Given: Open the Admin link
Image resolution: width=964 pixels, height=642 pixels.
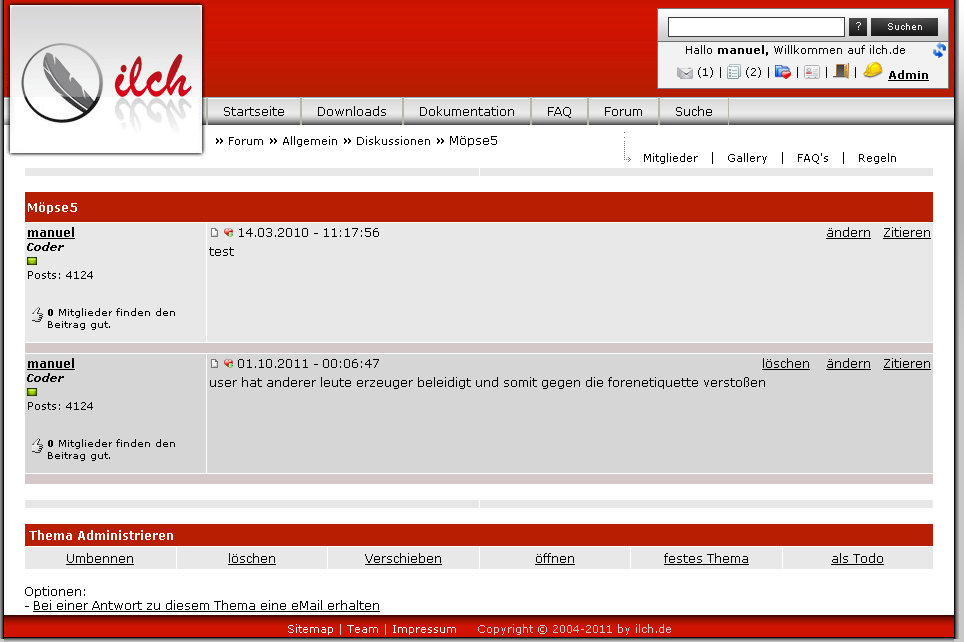Looking at the screenshot, I should click(908, 74).
